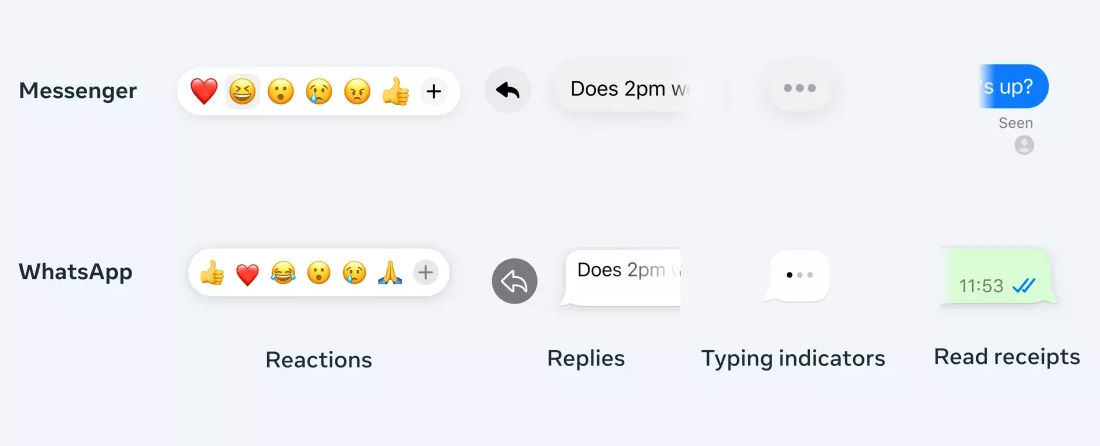Image resolution: width=1100 pixels, height=446 pixels.
Task: Choose the crying emoji in Messenger reactions
Action: [319, 92]
